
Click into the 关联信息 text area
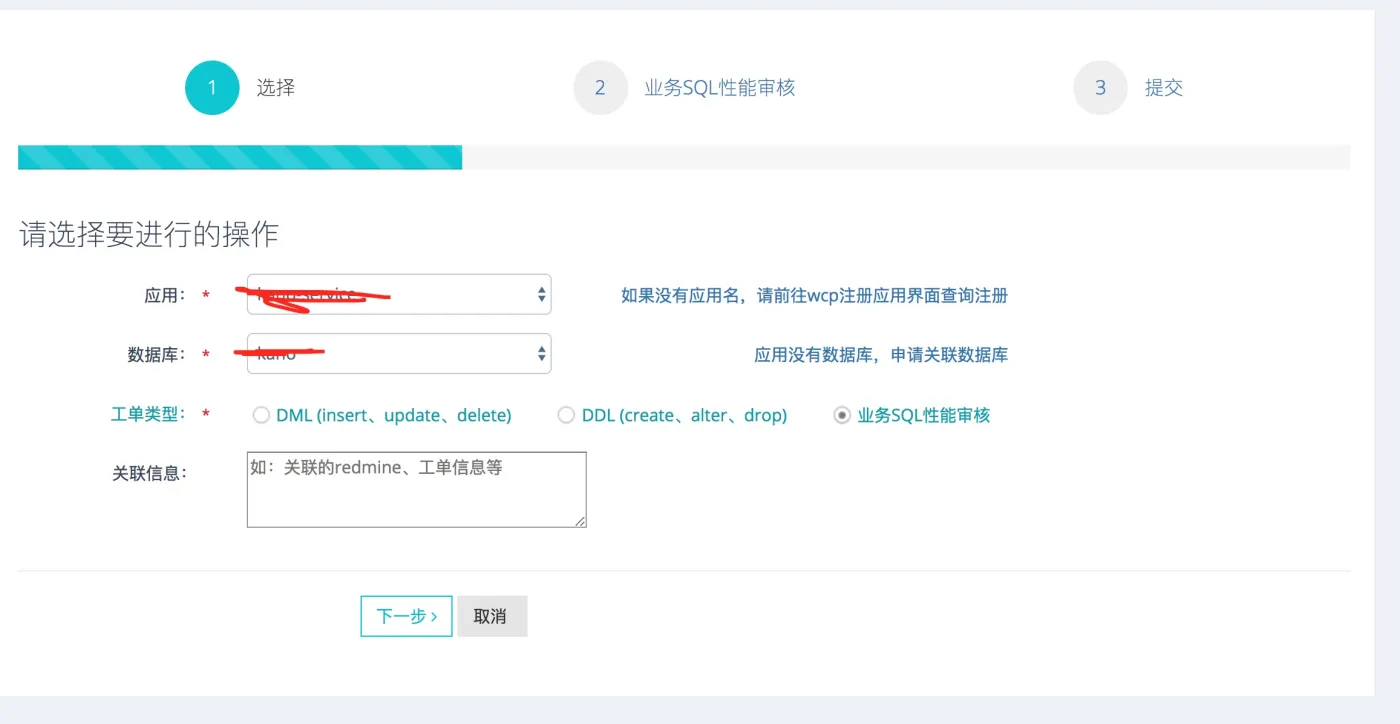point(416,489)
